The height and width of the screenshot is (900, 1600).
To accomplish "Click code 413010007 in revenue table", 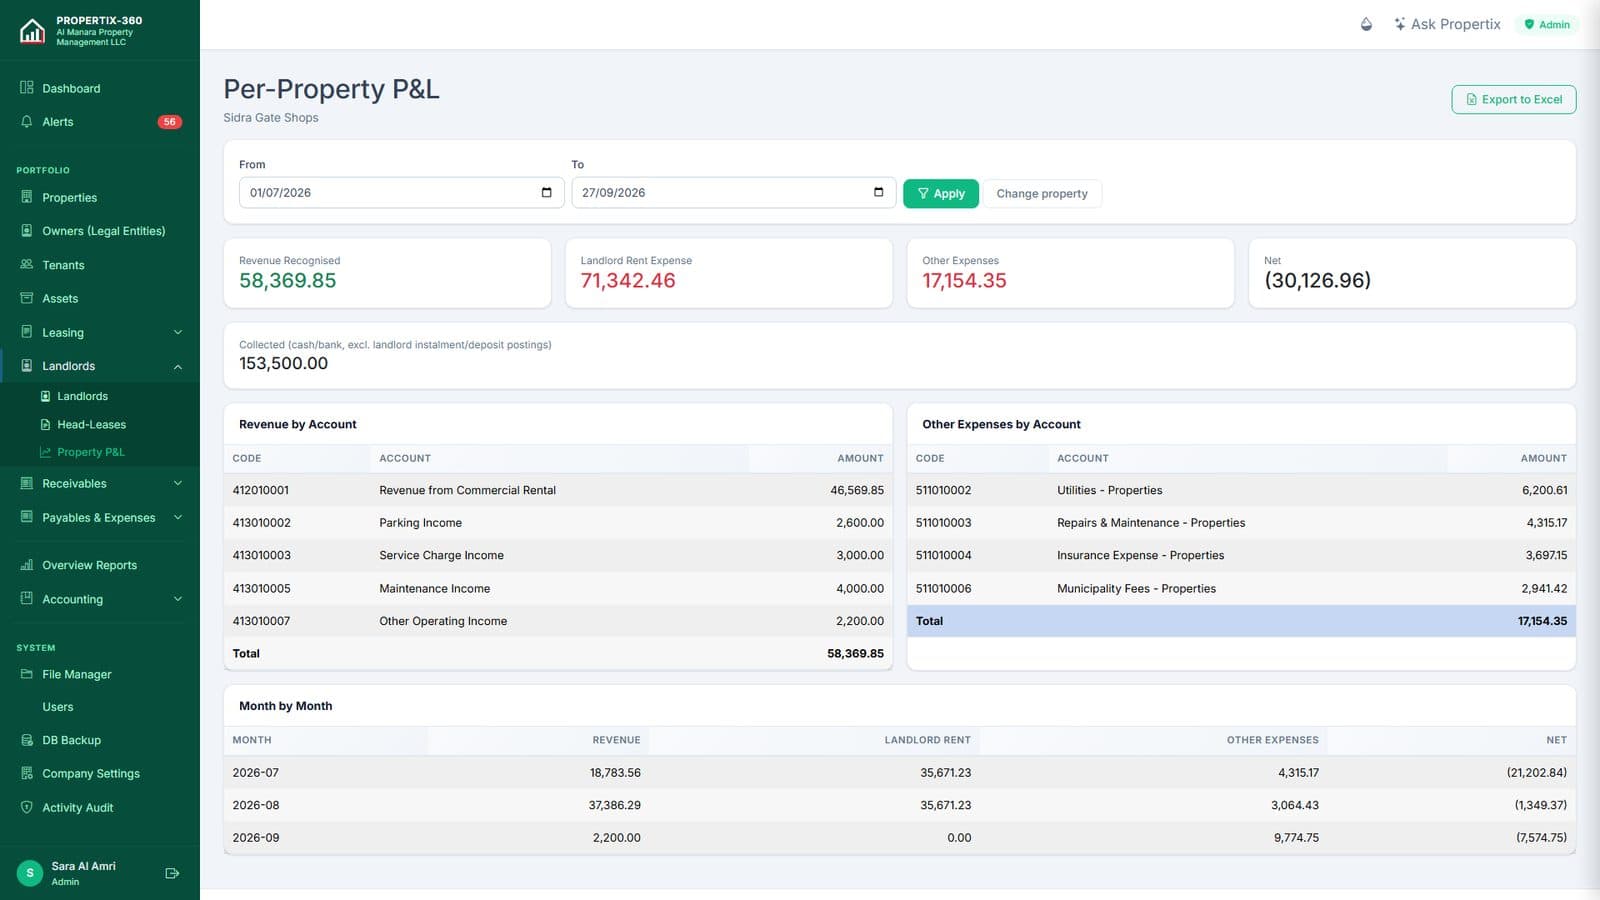I will pyautogui.click(x=261, y=621).
